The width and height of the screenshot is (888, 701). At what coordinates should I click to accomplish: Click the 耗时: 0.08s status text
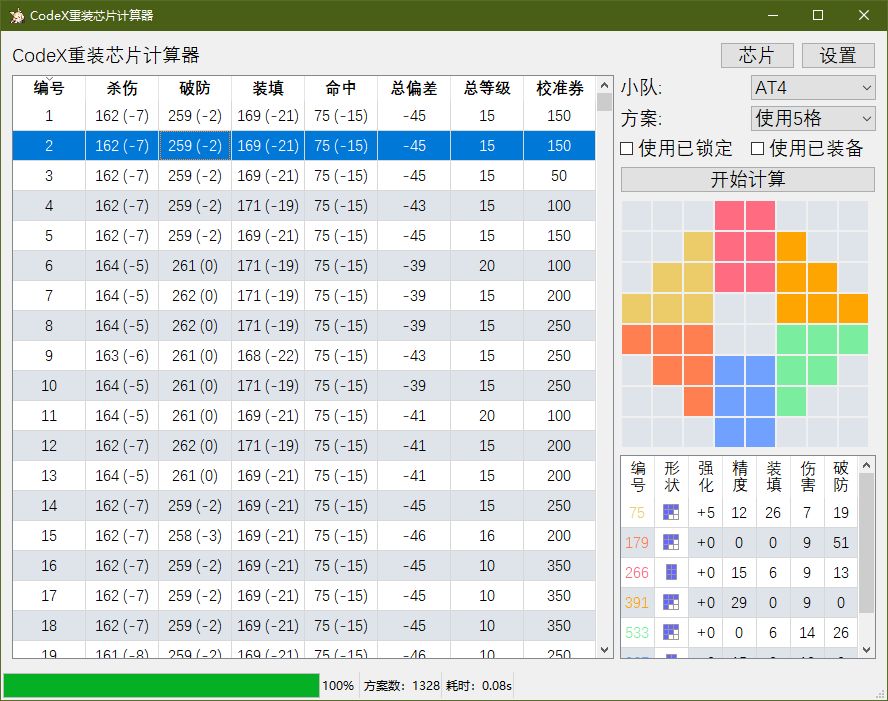click(479, 686)
